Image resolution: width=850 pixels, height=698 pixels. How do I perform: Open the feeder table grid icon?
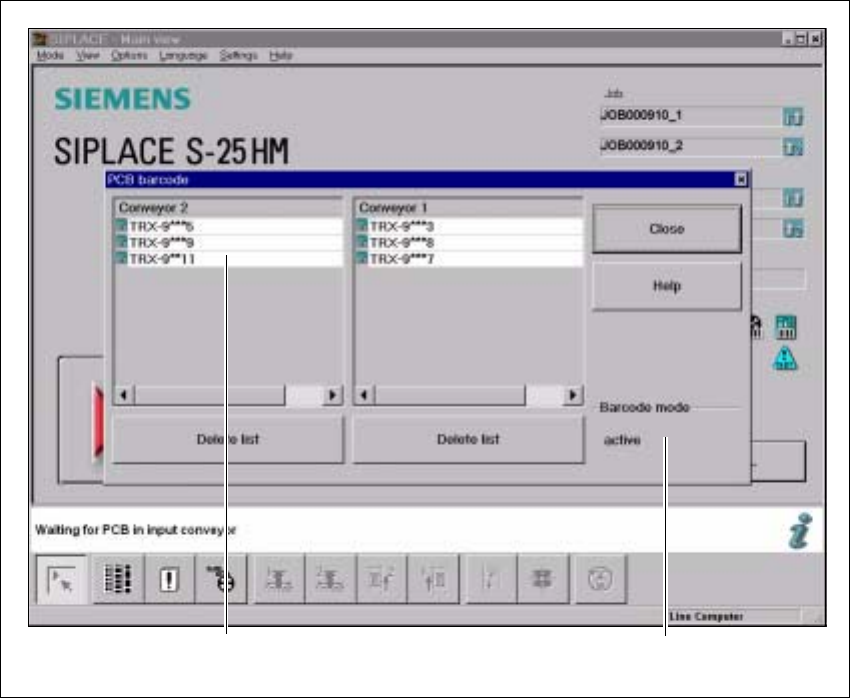point(118,579)
